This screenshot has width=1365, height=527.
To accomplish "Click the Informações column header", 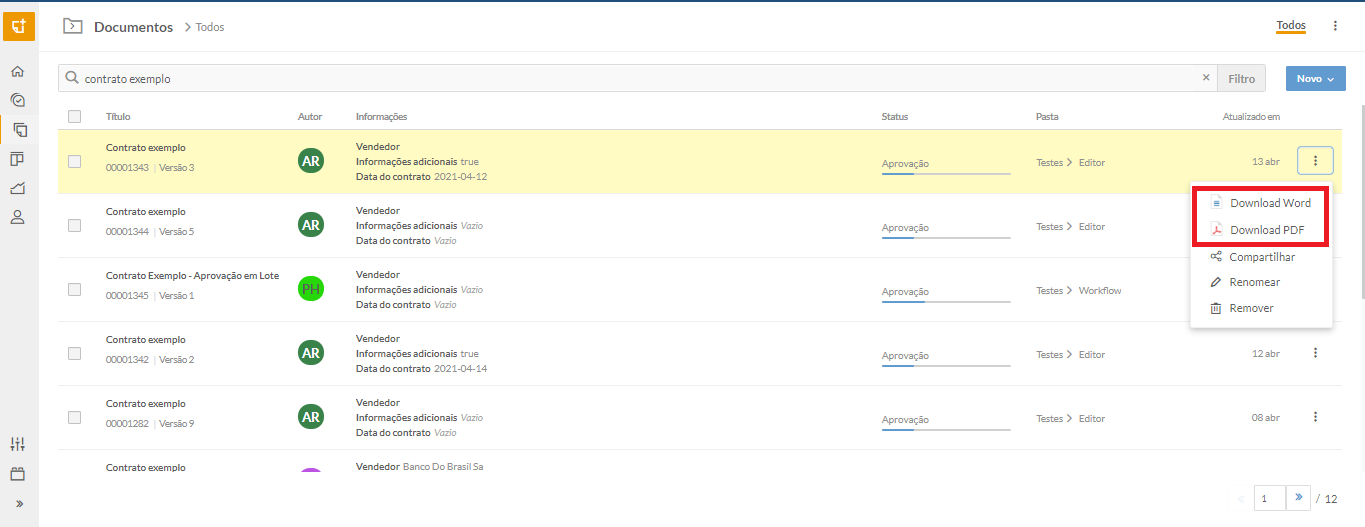I will pos(381,117).
